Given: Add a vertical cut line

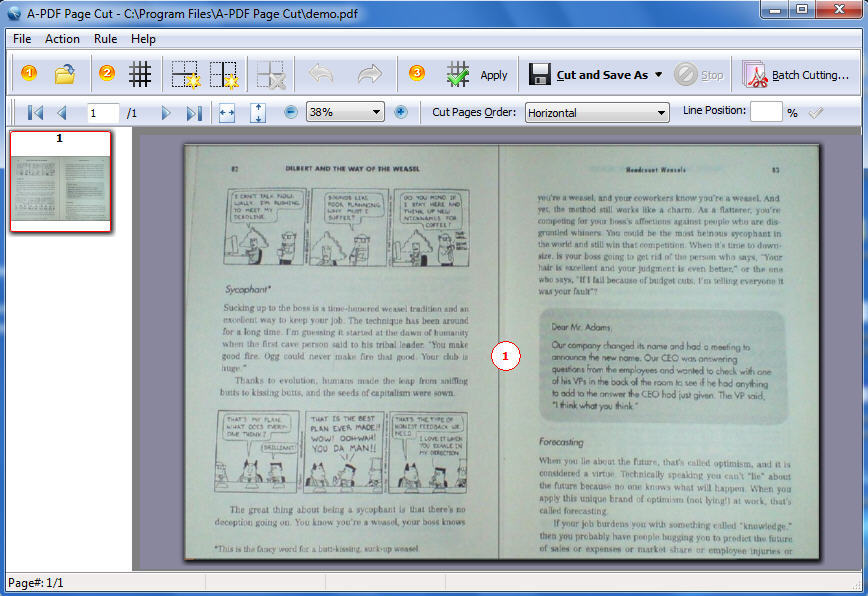Looking at the screenshot, I should coord(223,74).
